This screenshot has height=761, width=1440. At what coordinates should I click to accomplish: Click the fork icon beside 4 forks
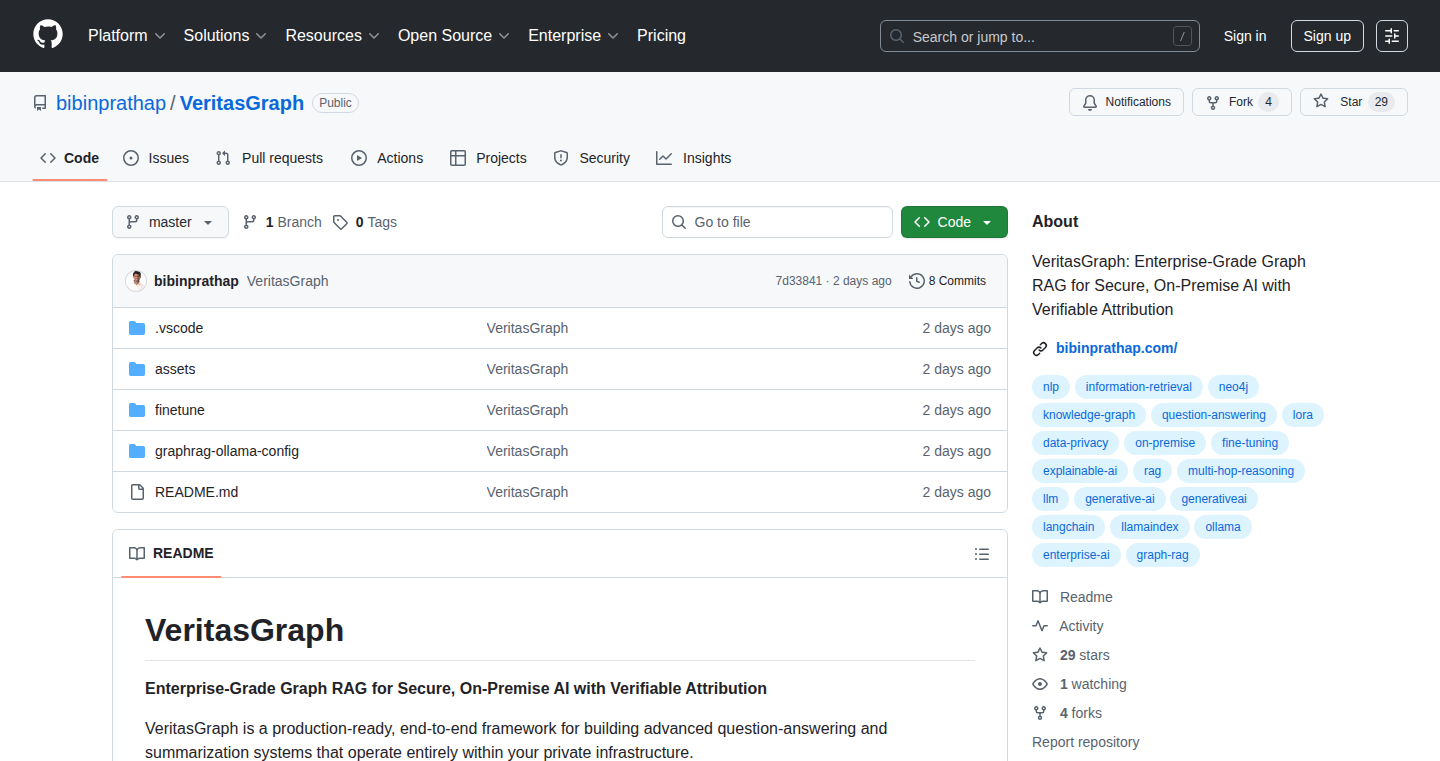(1040, 713)
